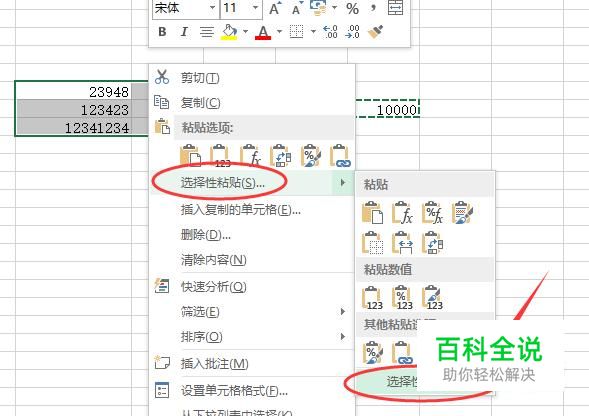Viewport: 589px width, 416px height.
Task: Click keep source formatting icon in submenu
Action: tap(462, 213)
